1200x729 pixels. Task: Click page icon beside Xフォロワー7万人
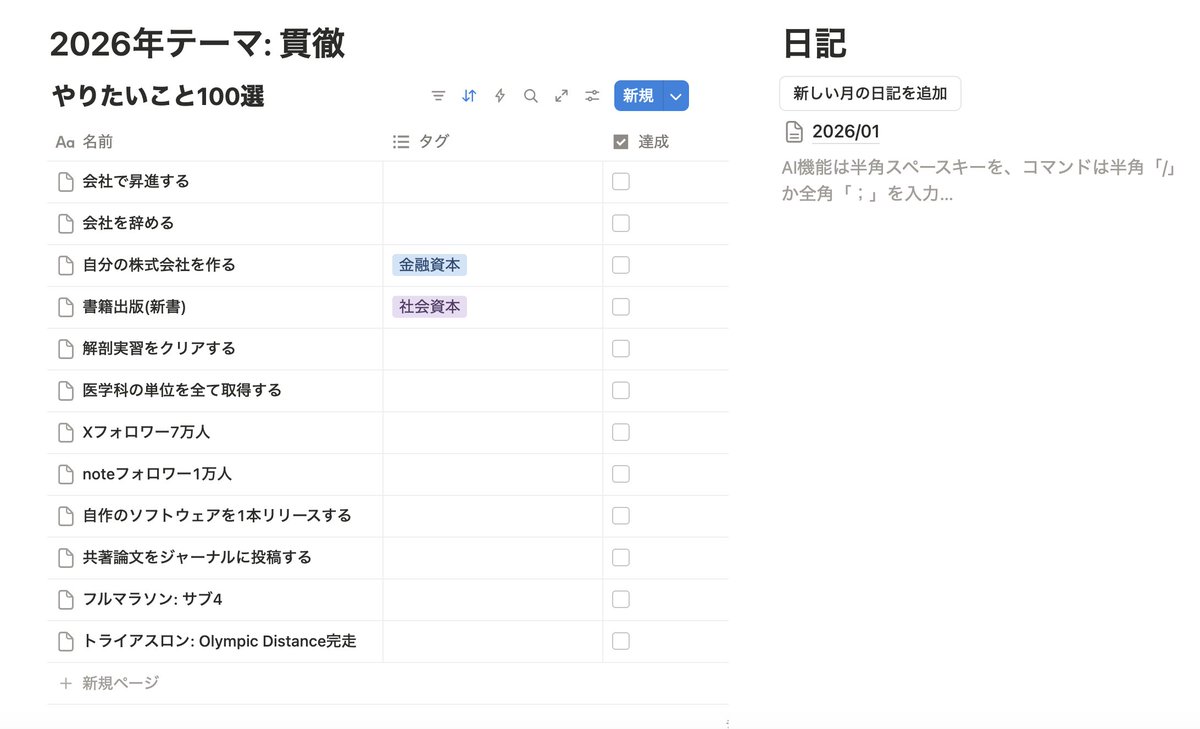click(66, 432)
